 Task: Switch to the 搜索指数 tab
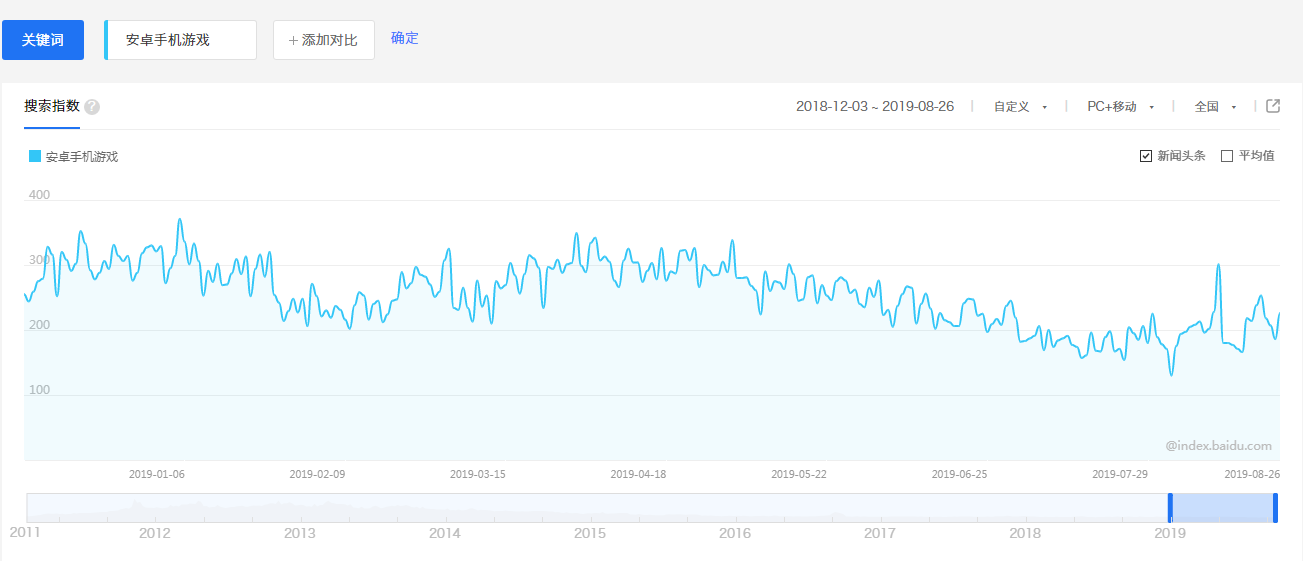pos(52,106)
